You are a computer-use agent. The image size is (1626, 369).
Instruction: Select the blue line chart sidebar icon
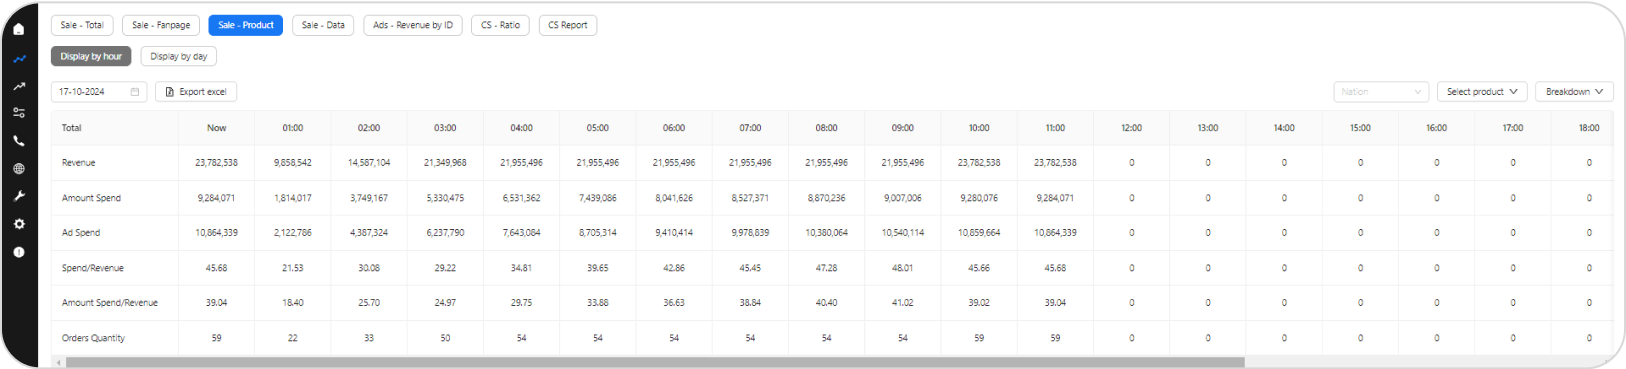pos(19,59)
